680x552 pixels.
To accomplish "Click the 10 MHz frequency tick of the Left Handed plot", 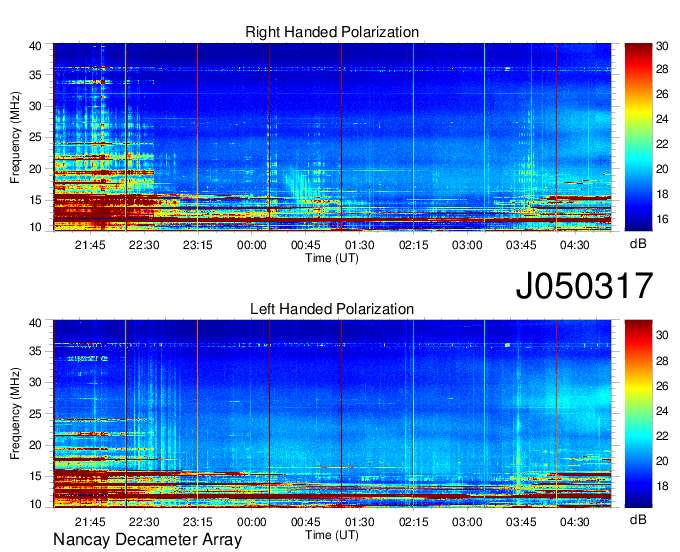I will (x=35, y=504).
